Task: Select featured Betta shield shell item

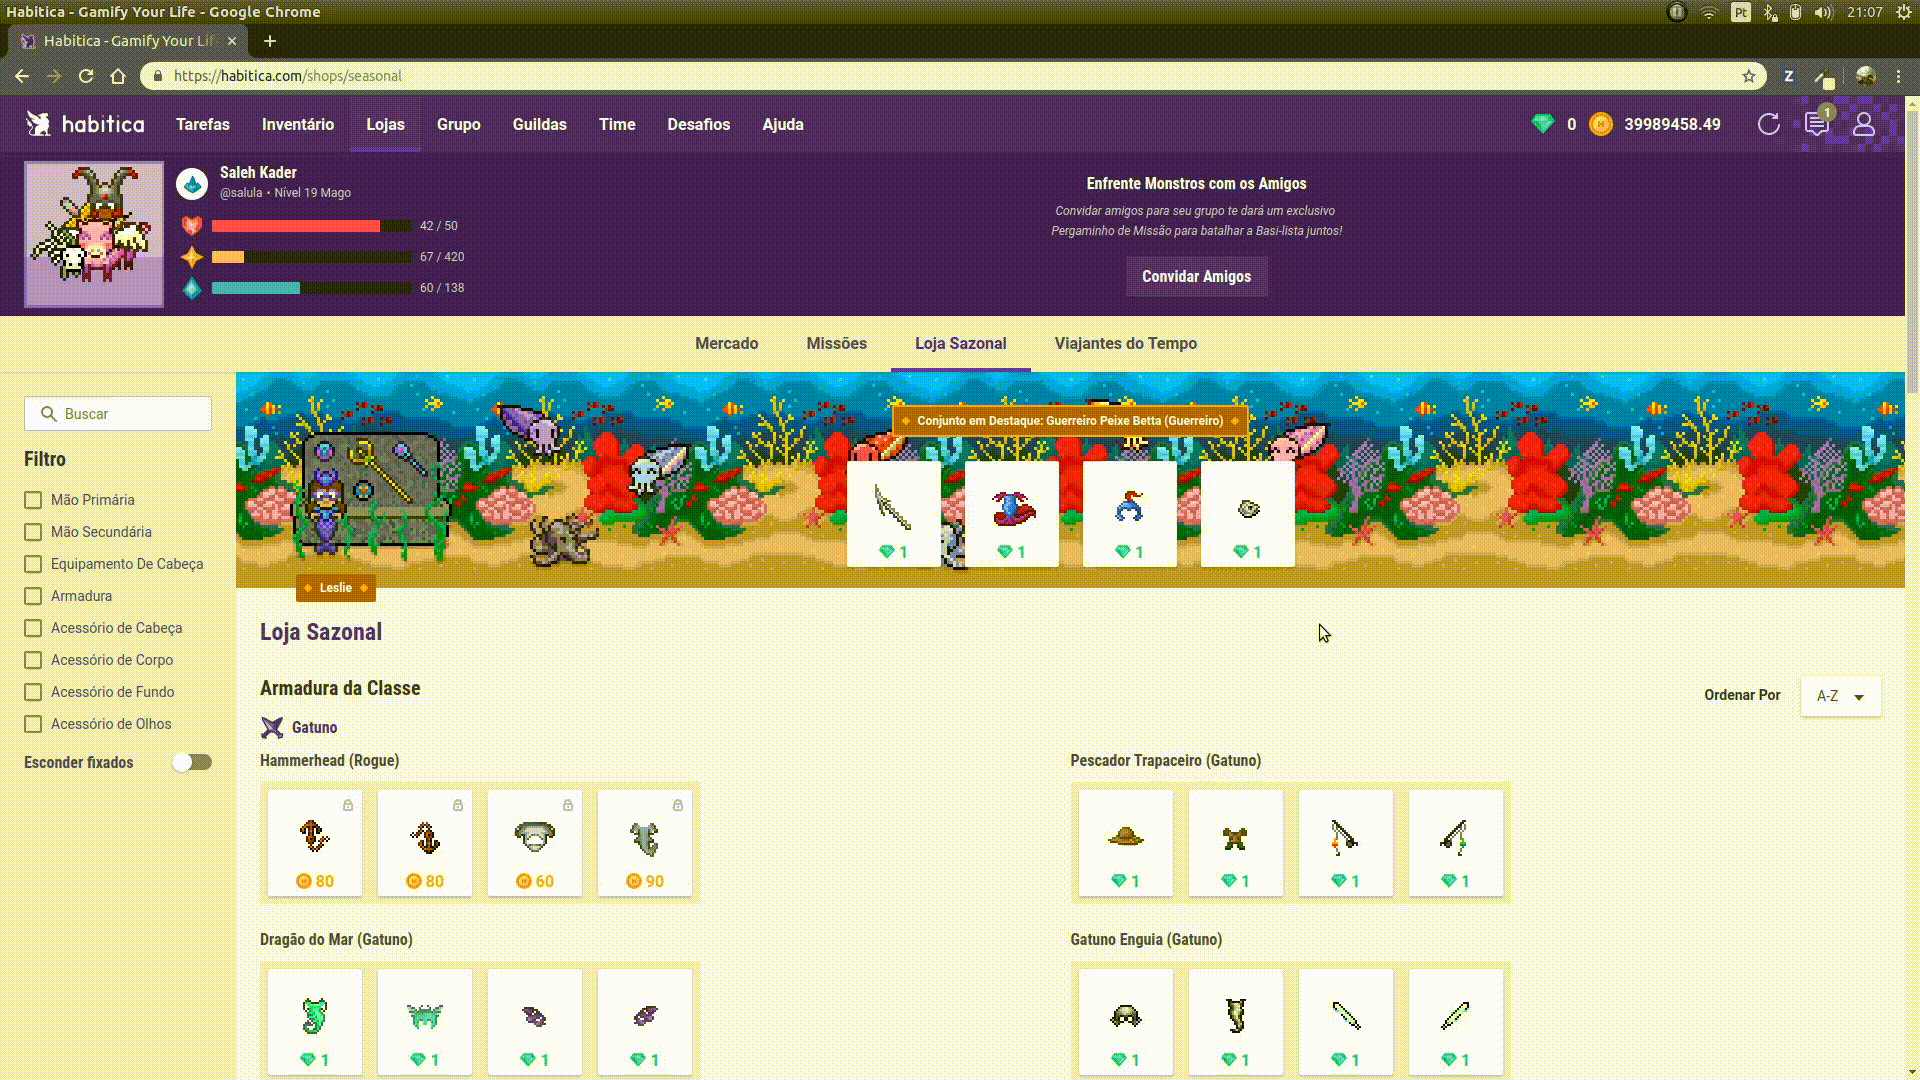Action: [x=1248, y=514]
